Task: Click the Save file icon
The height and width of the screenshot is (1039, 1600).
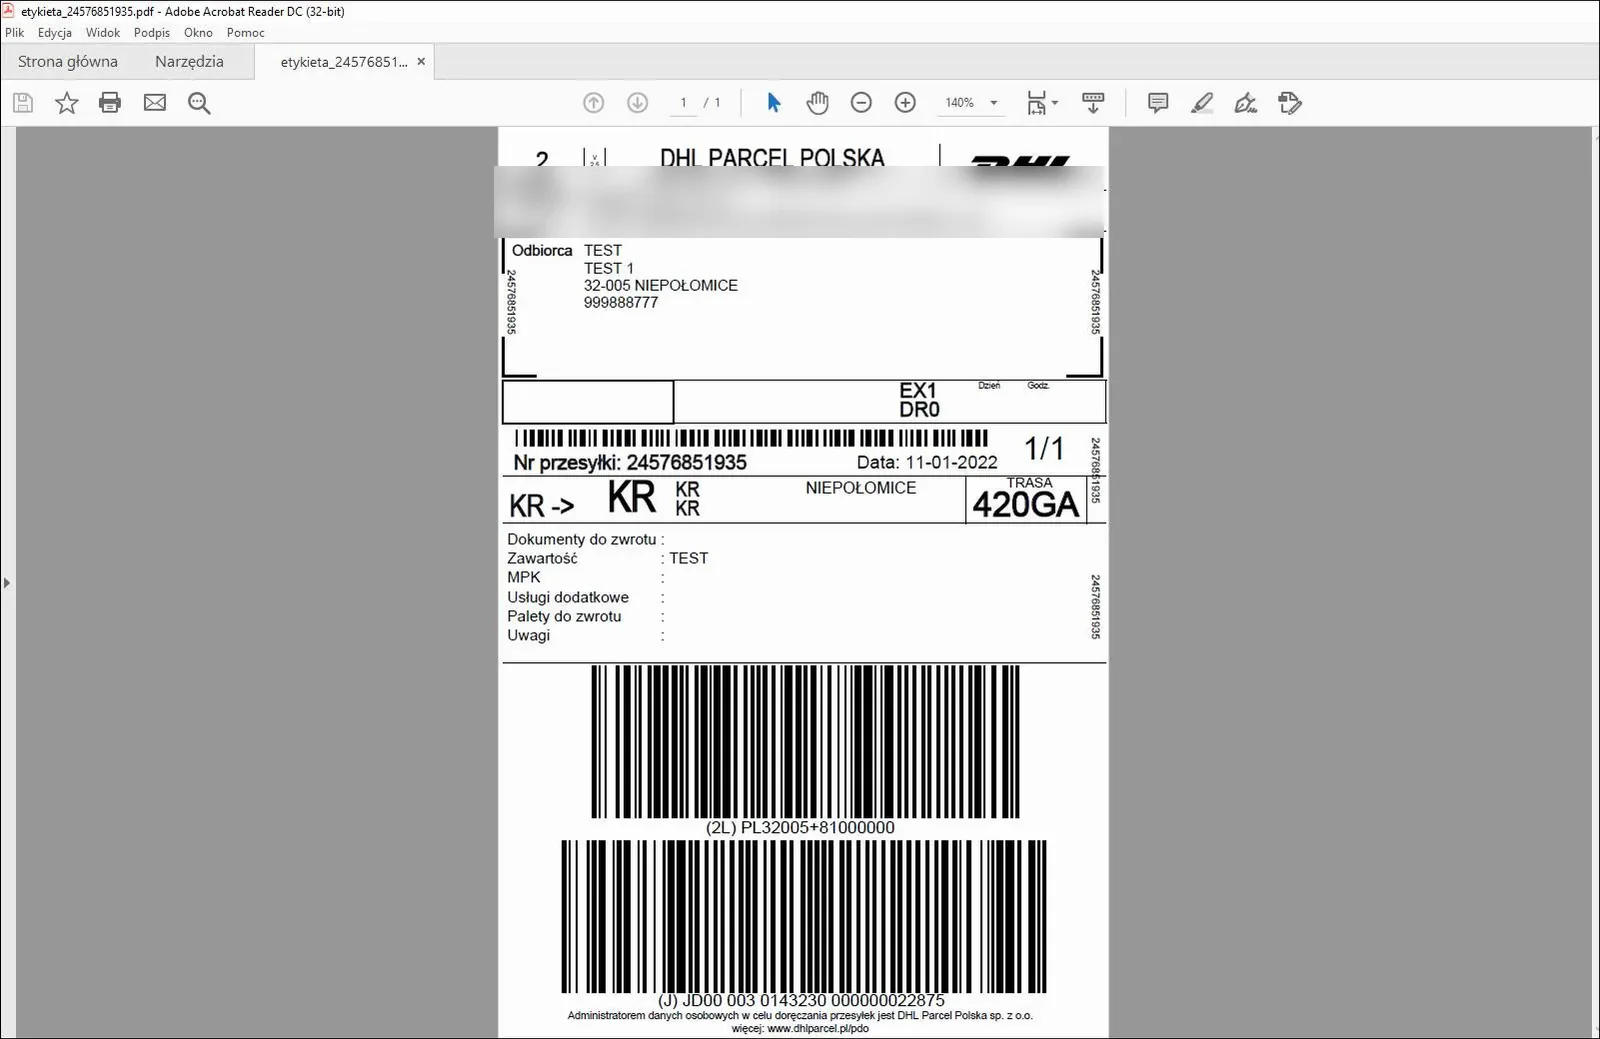Action: [x=23, y=103]
